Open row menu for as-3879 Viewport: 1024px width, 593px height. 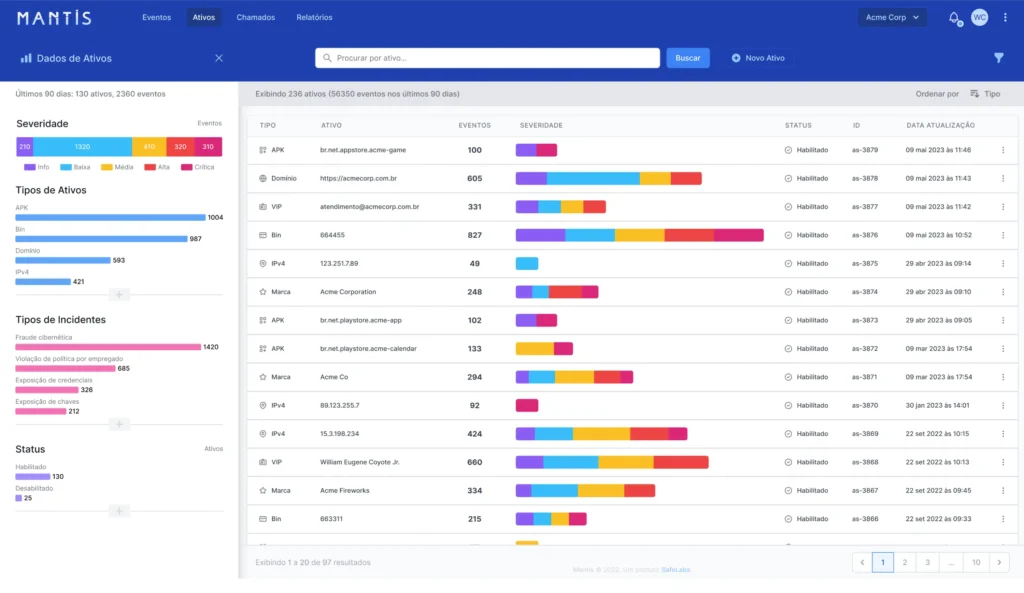pos(1003,150)
